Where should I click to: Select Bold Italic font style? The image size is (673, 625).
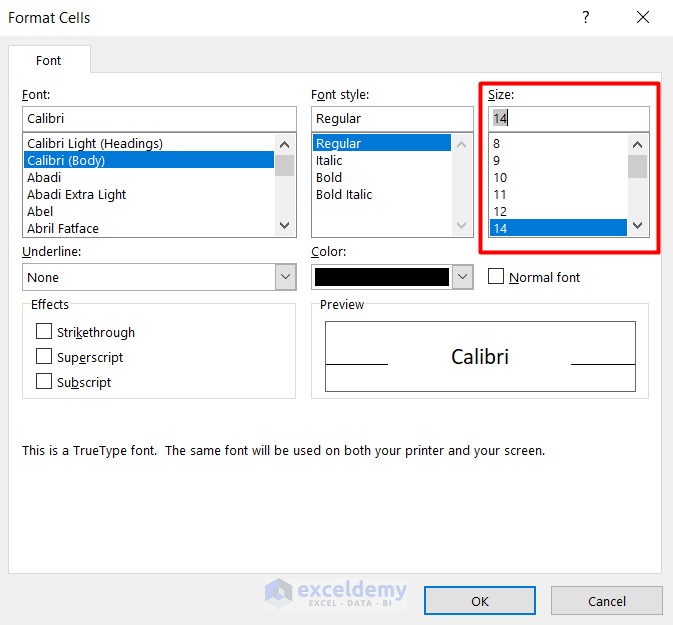(x=344, y=195)
